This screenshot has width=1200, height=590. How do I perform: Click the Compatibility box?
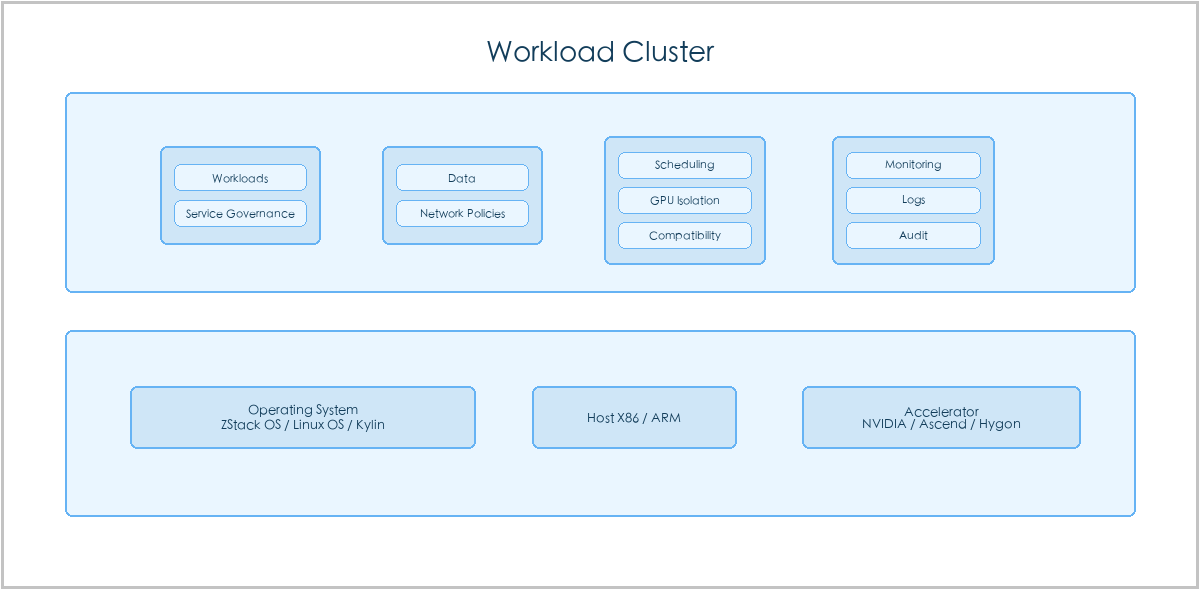[685, 236]
